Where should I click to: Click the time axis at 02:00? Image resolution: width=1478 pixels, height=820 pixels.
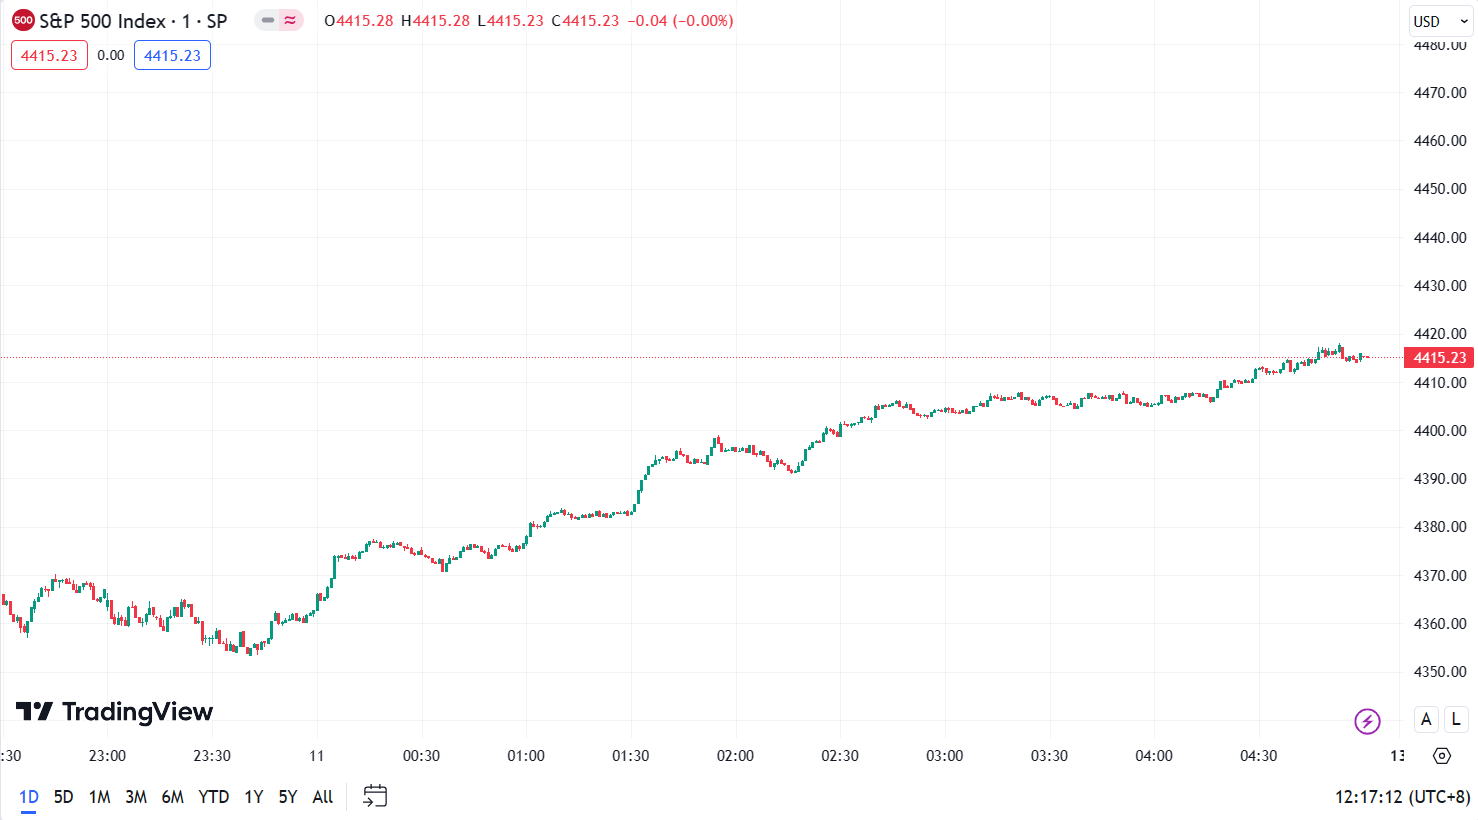coord(735,756)
